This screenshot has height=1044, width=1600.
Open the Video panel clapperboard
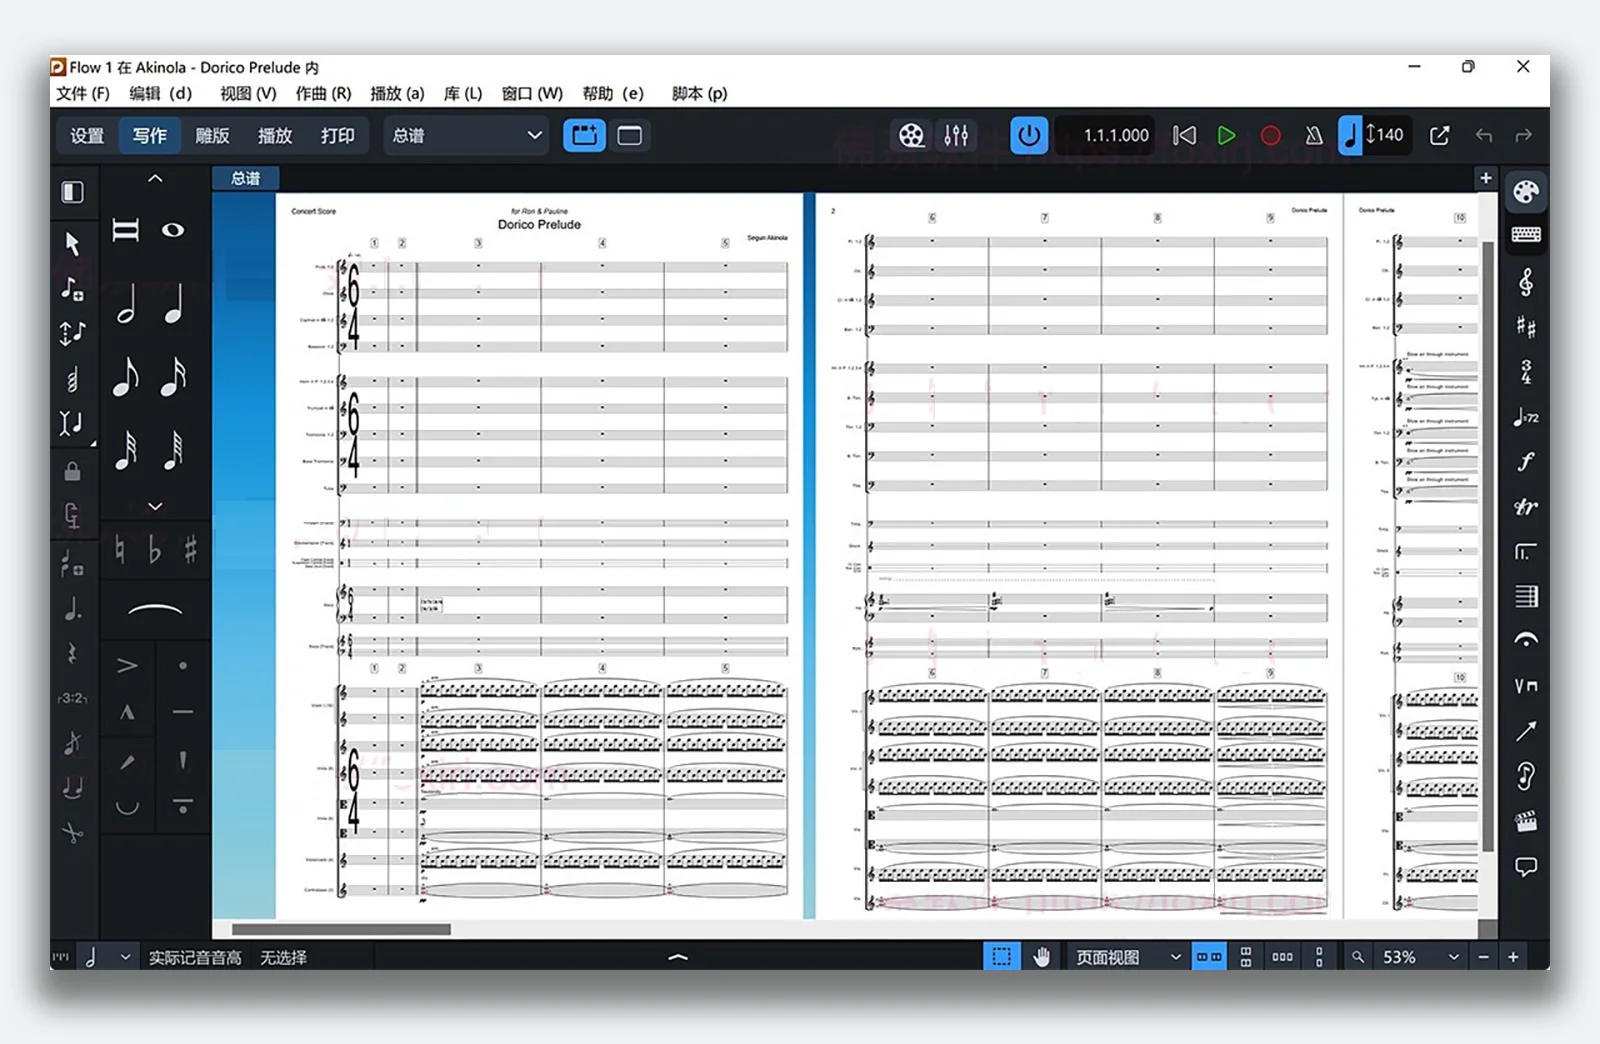(1526, 822)
